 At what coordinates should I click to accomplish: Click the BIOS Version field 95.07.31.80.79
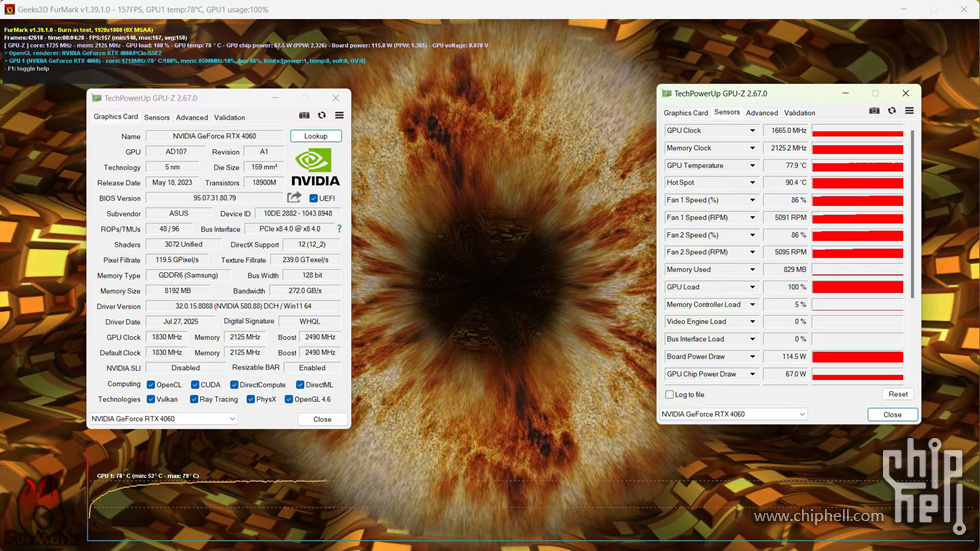click(215, 198)
